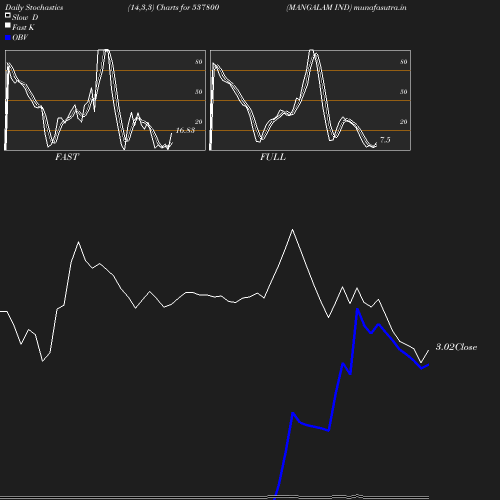Screen dimensions: 500x500
Task: Click the blue OBV legend swatch
Action: point(8,38)
